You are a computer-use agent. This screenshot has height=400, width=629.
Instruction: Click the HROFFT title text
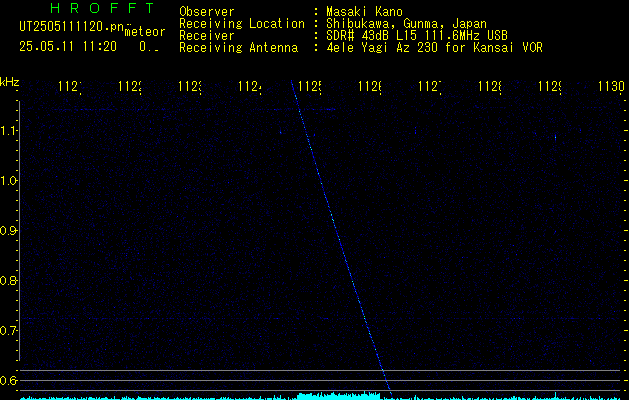pyautogui.click(x=102, y=8)
